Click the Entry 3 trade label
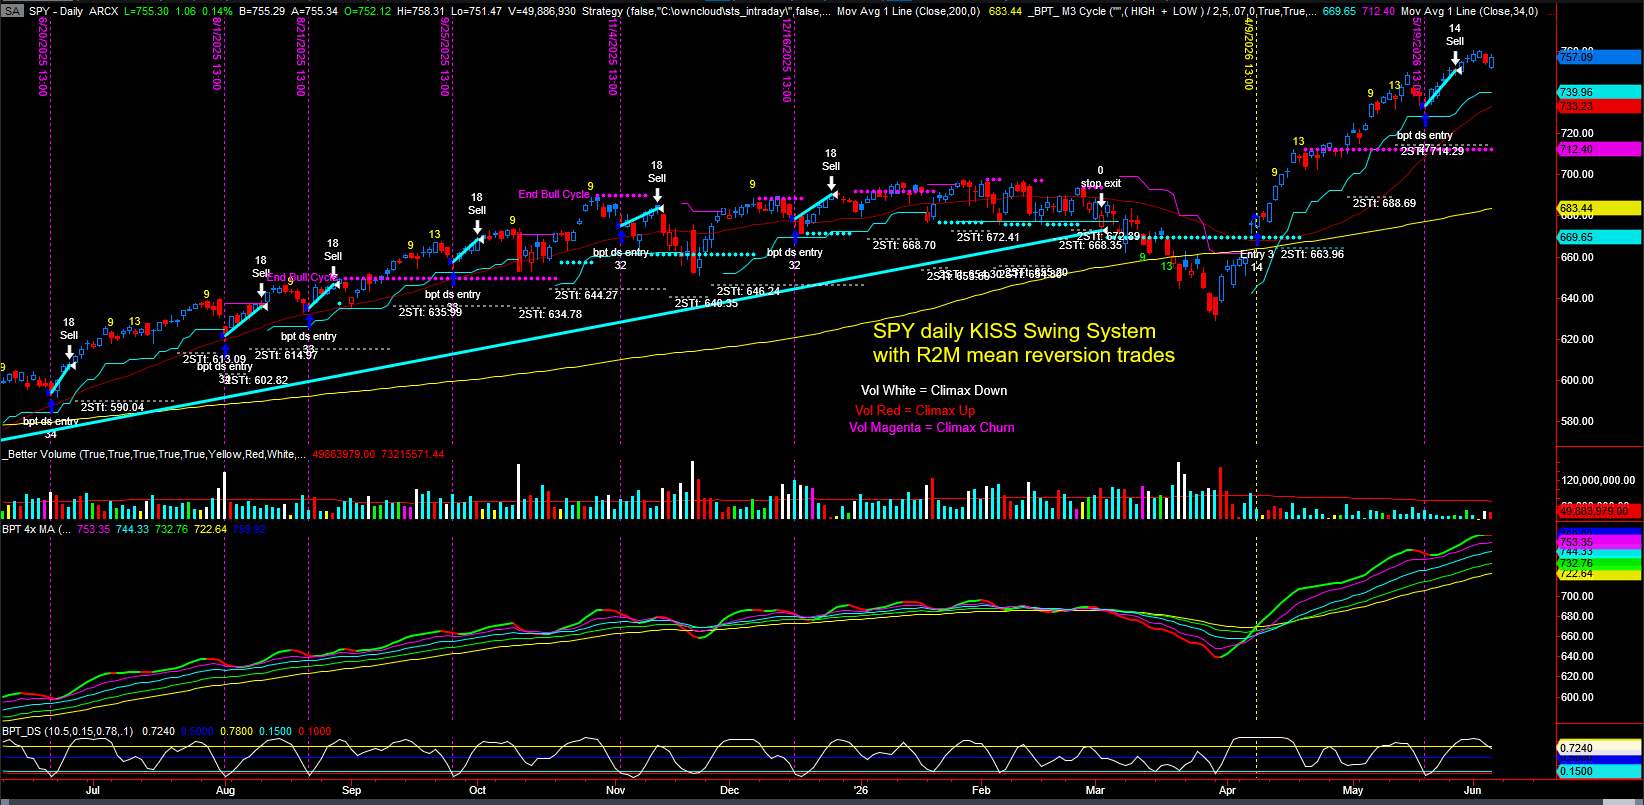1644x805 pixels. pyautogui.click(x=1257, y=254)
